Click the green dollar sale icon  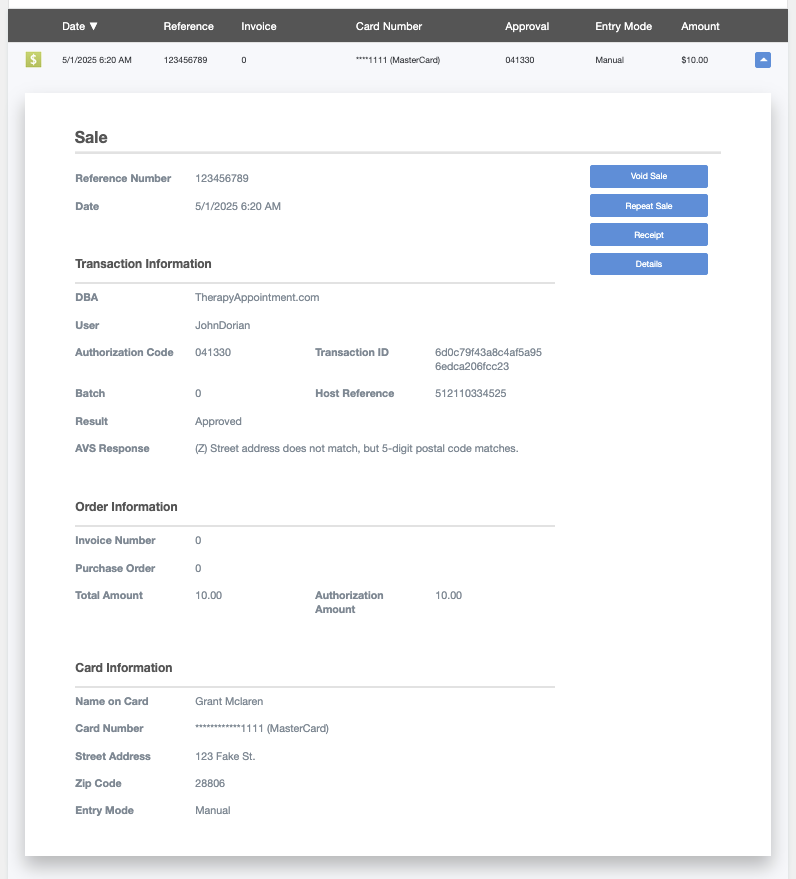click(33, 59)
